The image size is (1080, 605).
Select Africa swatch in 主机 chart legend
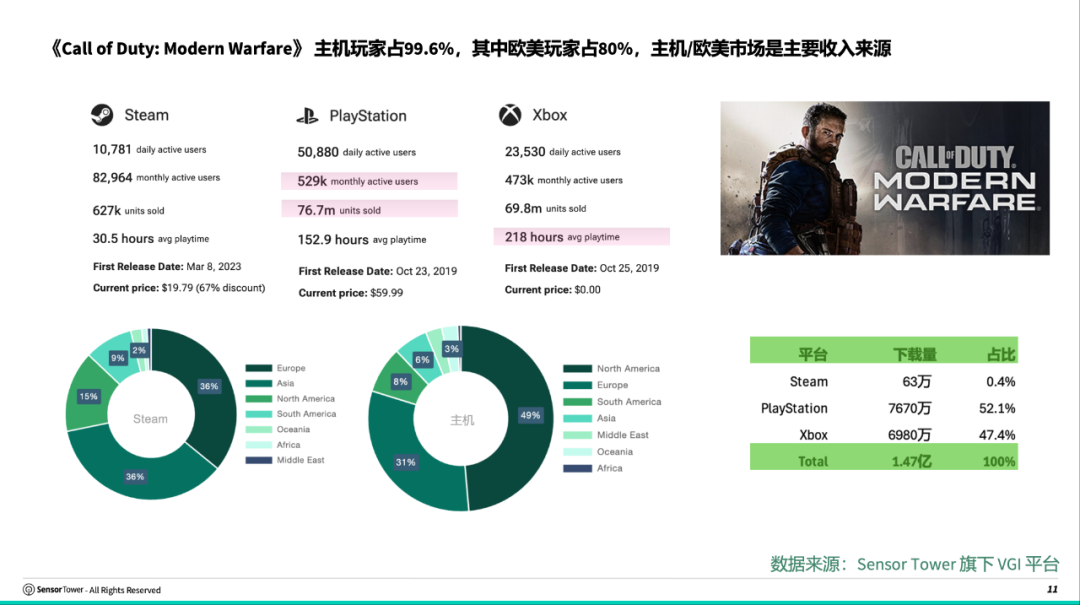coord(577,468)
